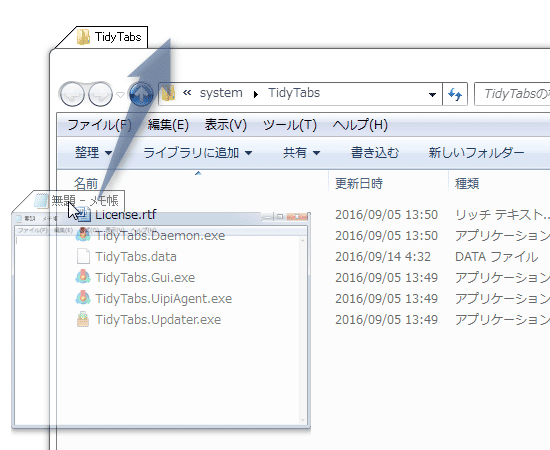This screenshot has height=450, width=550.
Task: Click the 書き込む toolbar button
Action: (x=375, y=153)
